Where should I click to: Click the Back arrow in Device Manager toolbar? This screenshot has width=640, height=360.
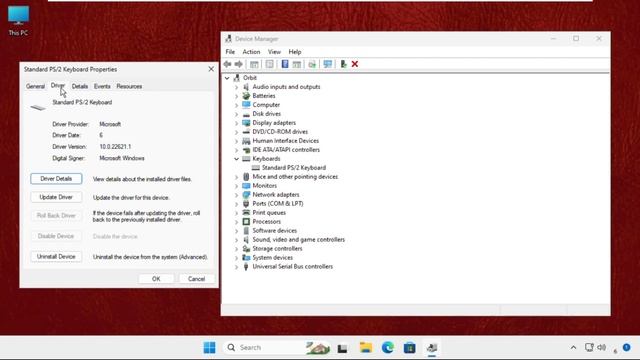(x=227, y=64)
